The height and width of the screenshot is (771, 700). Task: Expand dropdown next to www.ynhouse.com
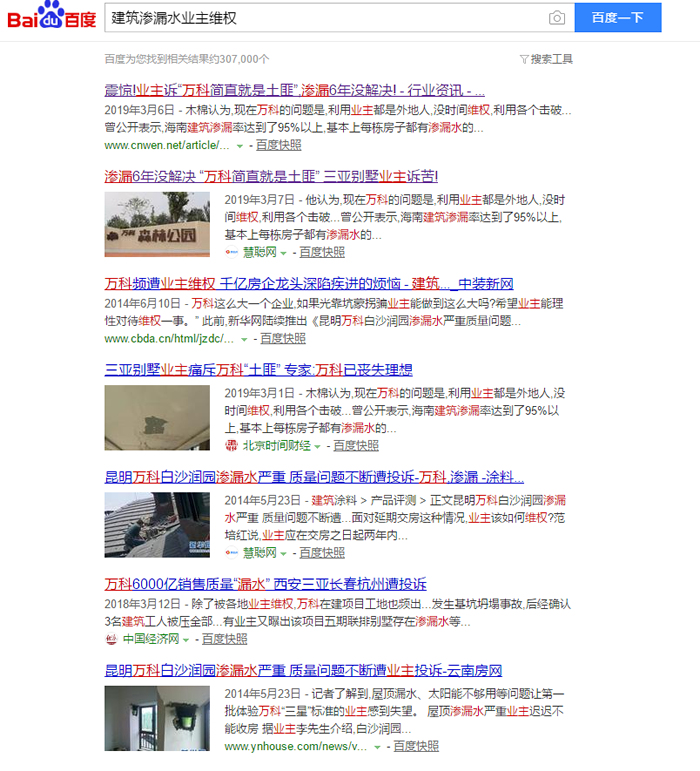point(377,747)
